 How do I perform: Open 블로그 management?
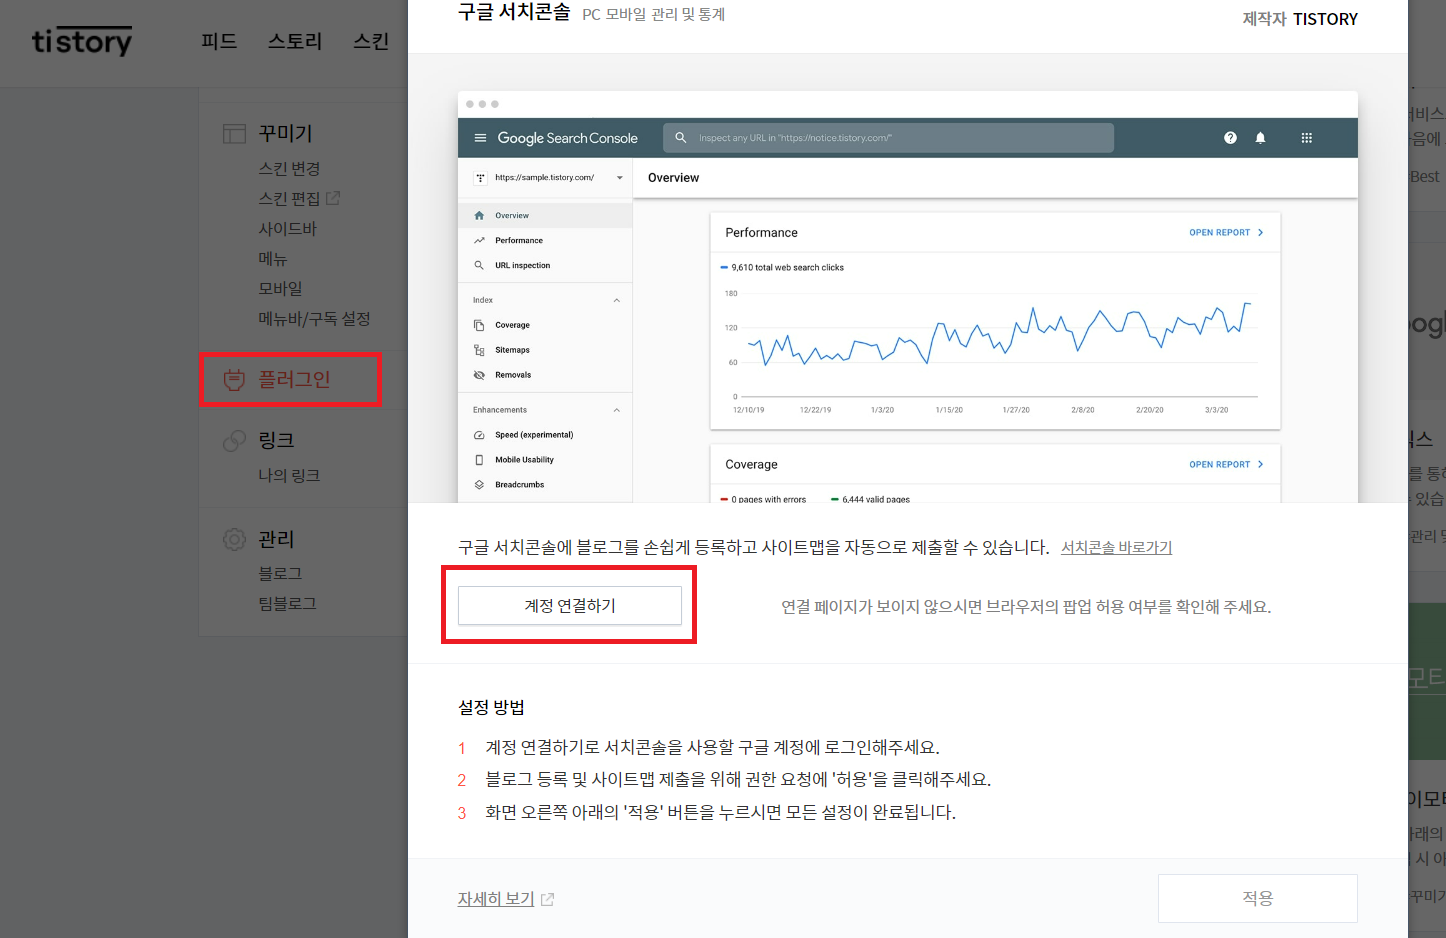(280, 573)
